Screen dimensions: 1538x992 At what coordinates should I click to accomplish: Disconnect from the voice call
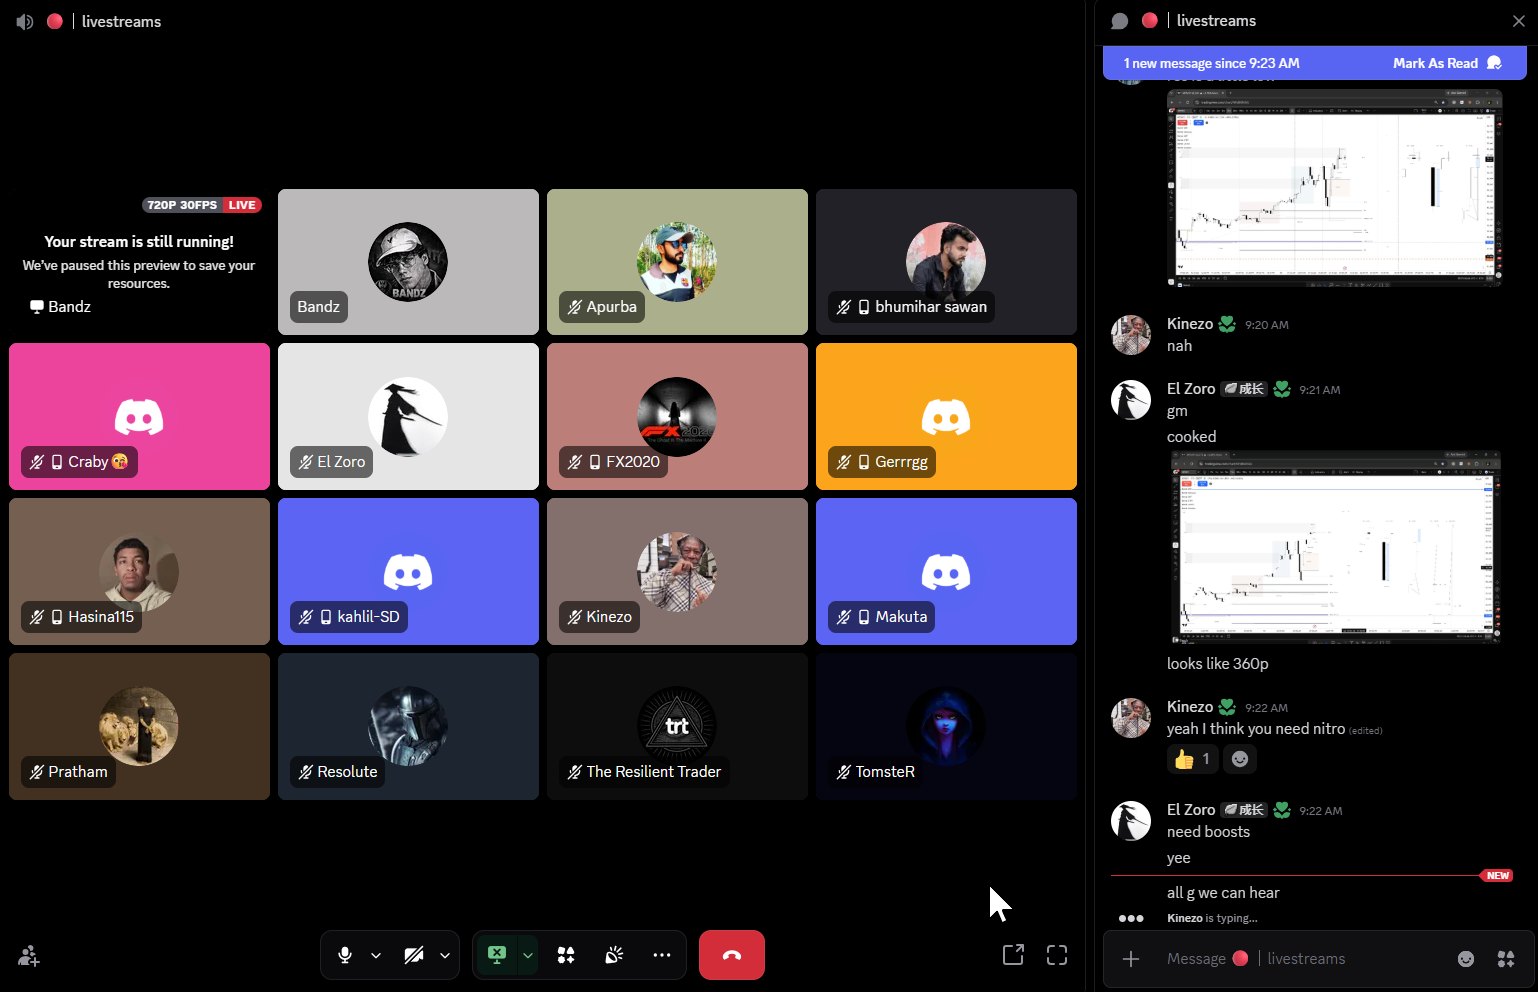click(x=732, y=955)
